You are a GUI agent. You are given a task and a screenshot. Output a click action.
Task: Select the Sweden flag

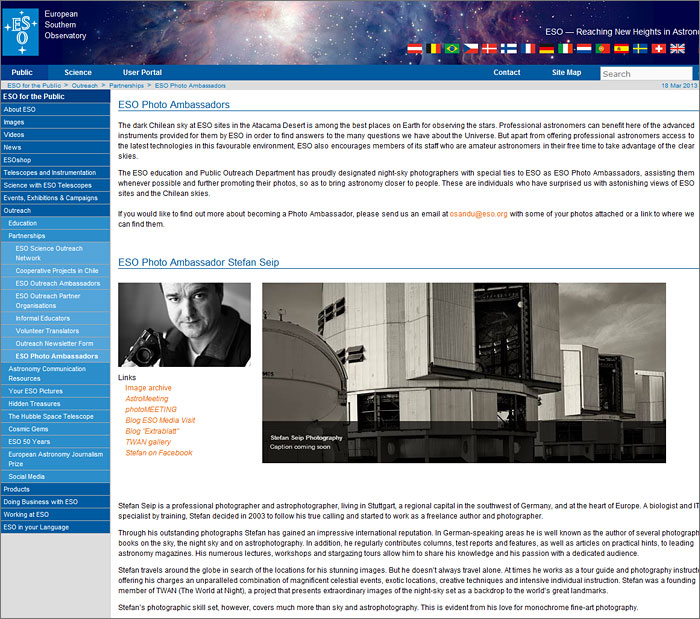click(x=640, y=49)
